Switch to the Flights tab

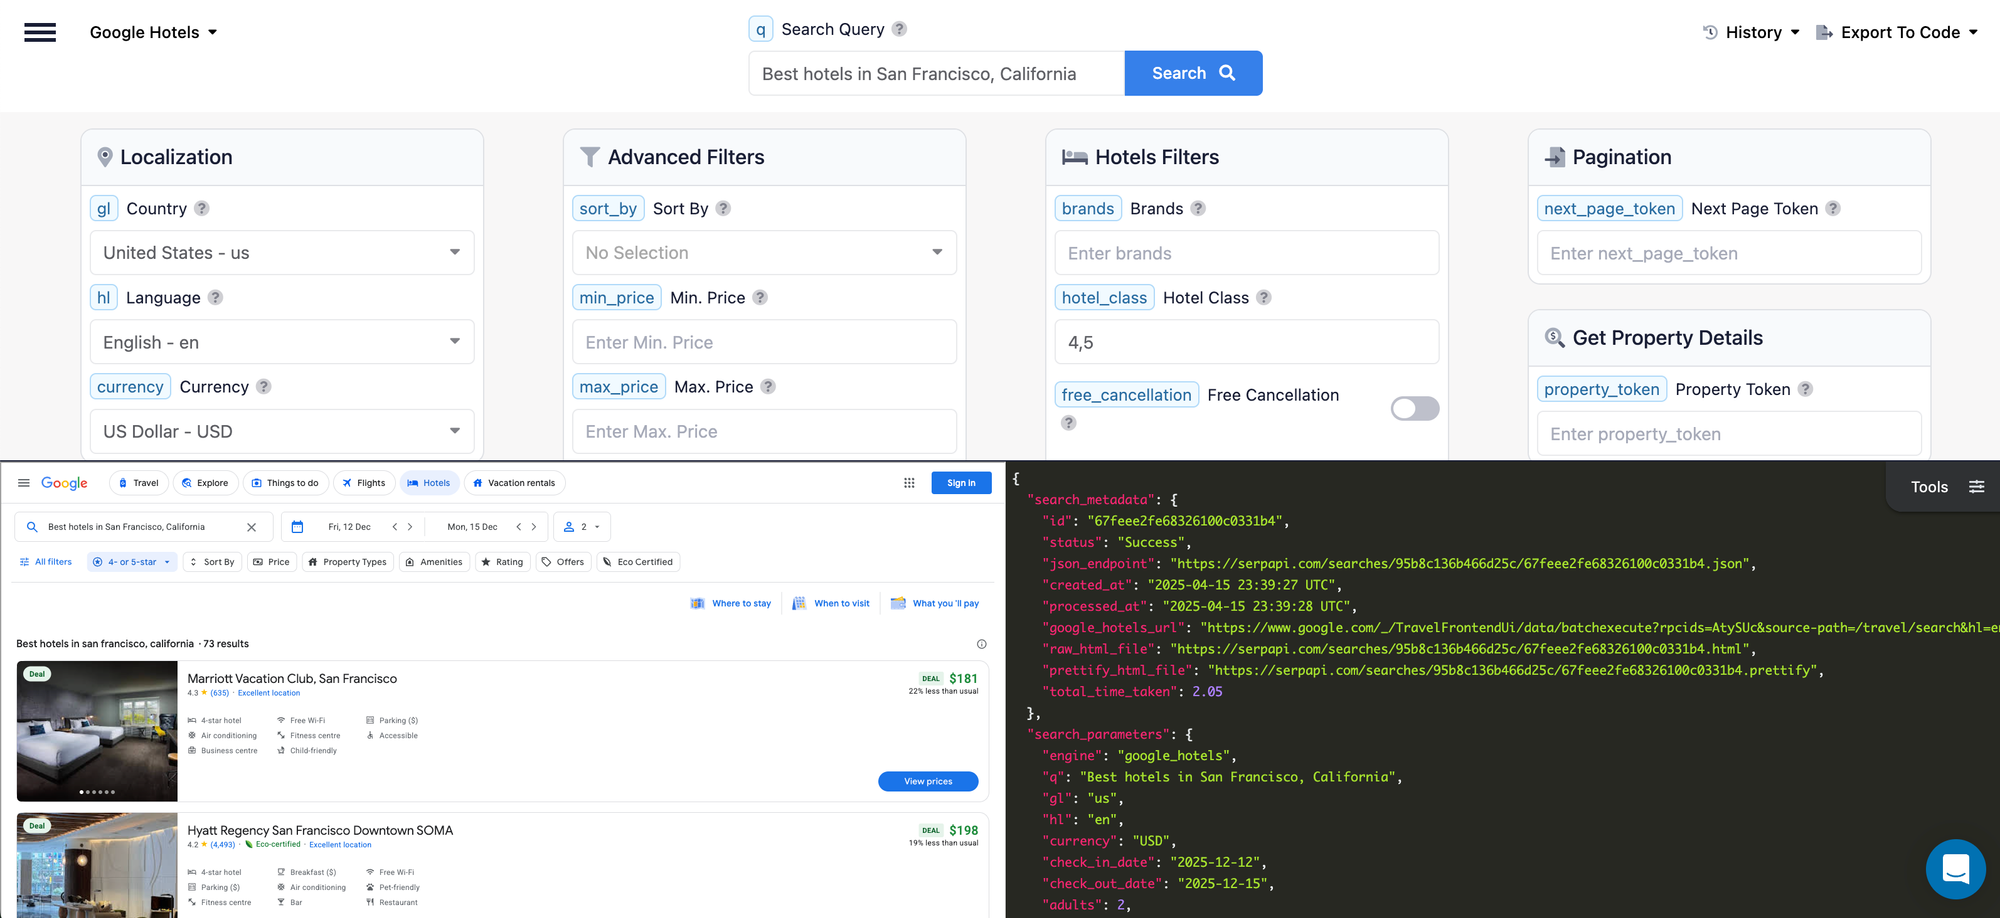(364, 483)
